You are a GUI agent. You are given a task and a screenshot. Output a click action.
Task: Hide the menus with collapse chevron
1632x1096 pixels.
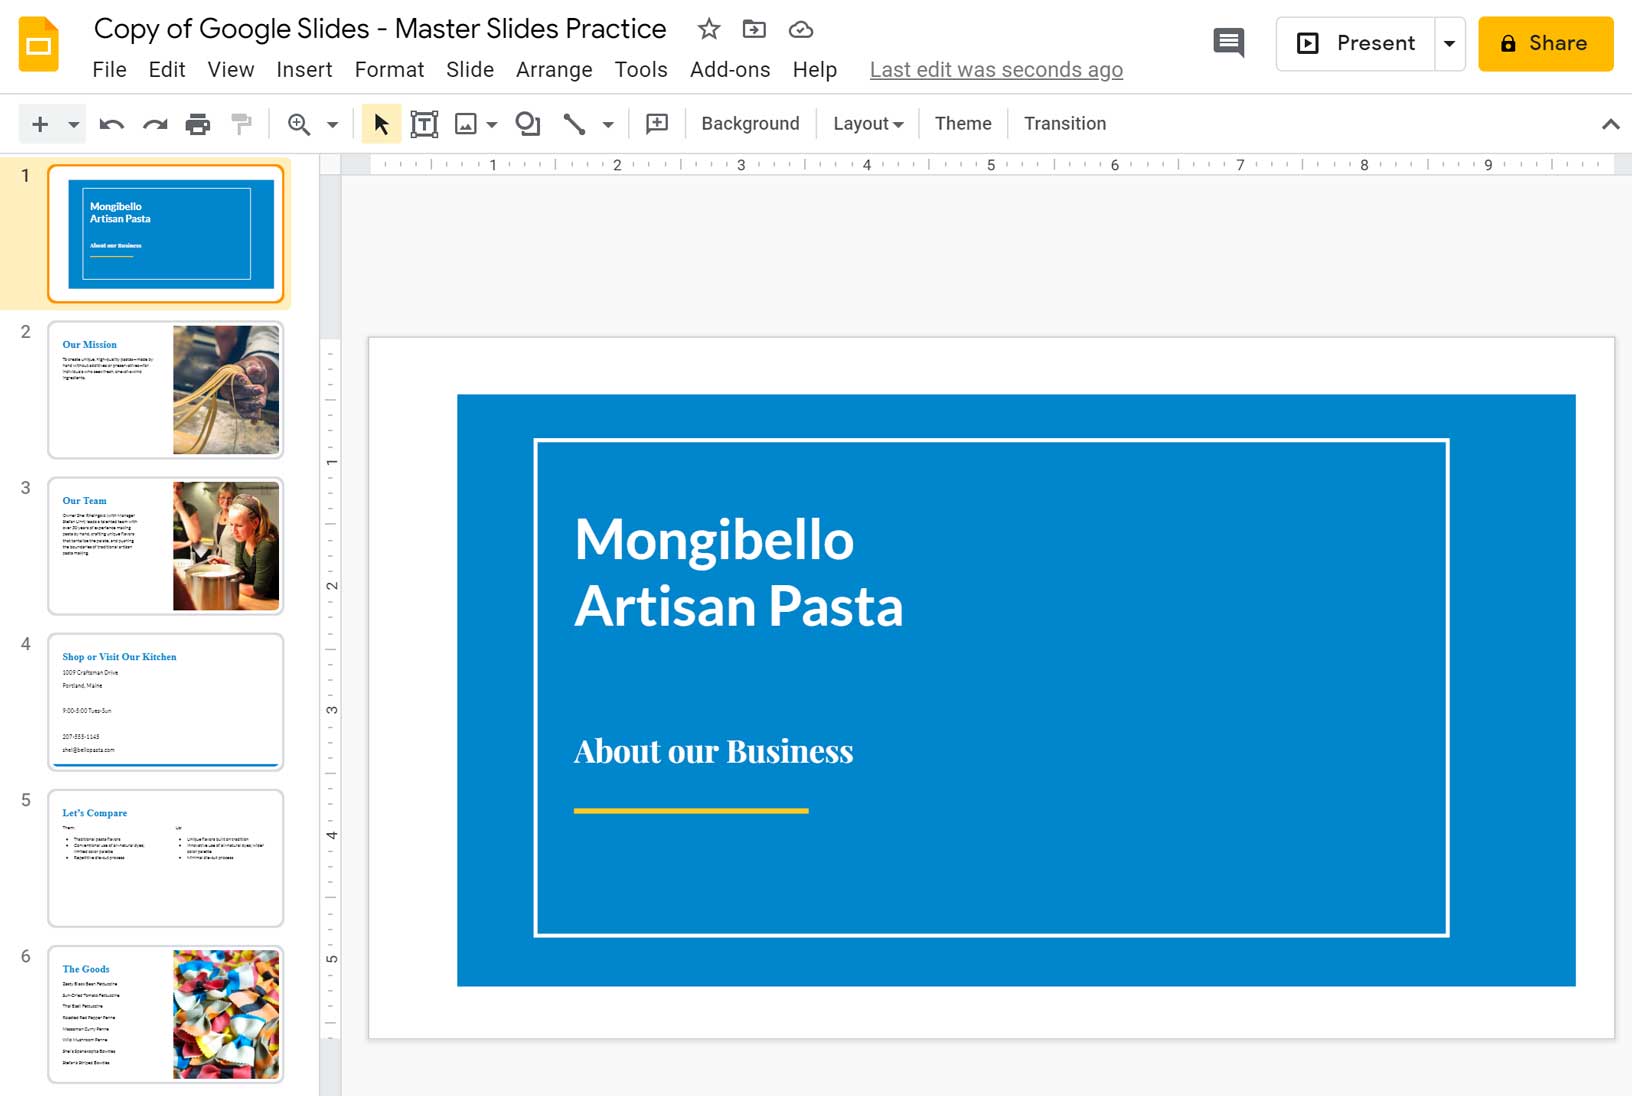tap(1610, 124)
